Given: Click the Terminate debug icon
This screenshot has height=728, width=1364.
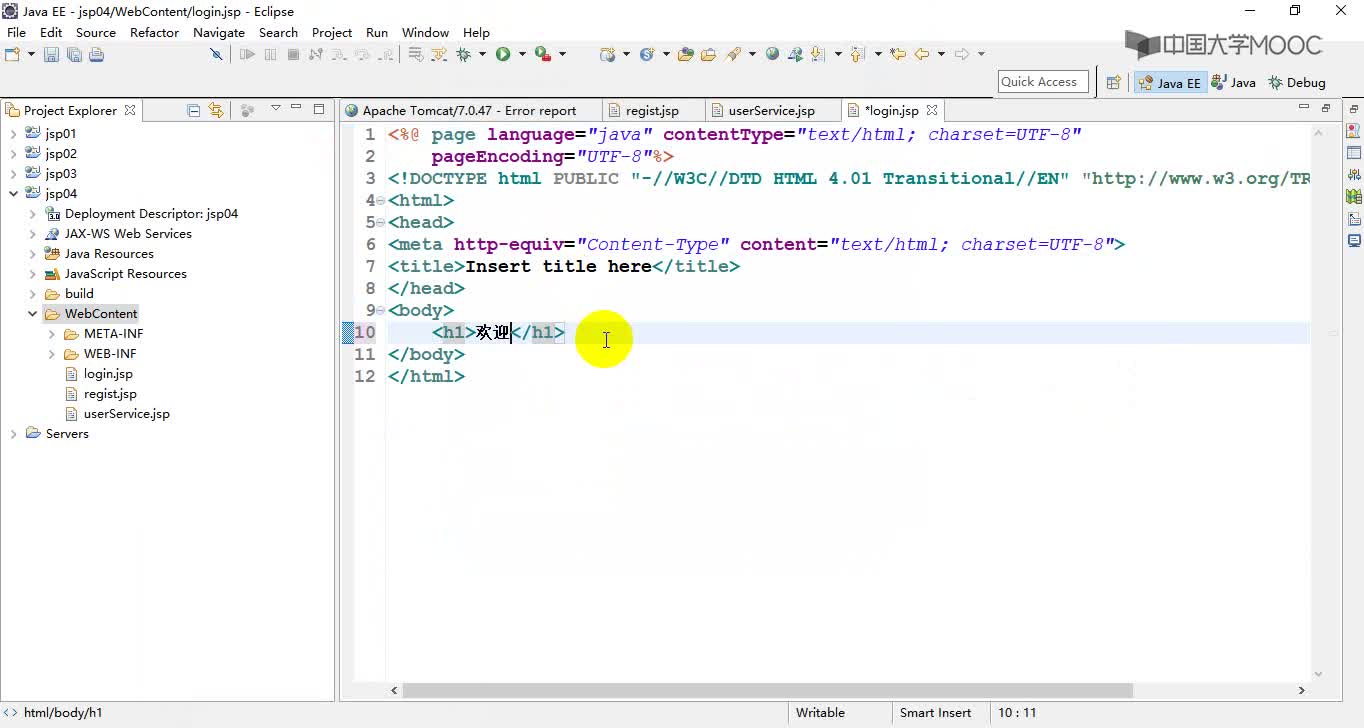Looking at the screenshot, I should (x=293, y=54).
